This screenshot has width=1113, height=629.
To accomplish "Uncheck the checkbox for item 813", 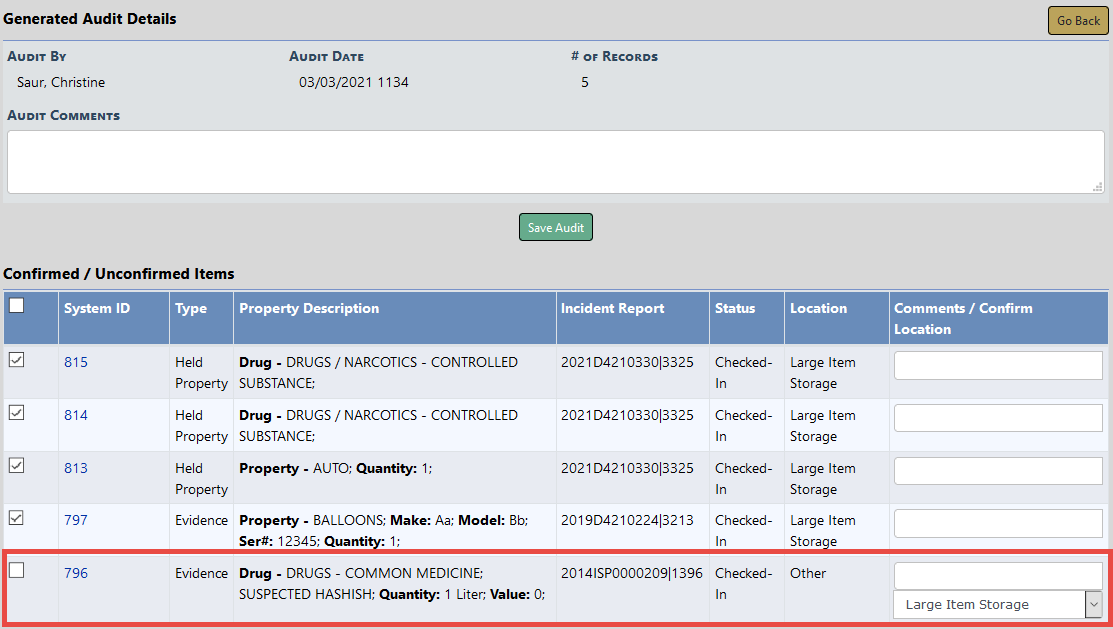I will tap(16, 466).
